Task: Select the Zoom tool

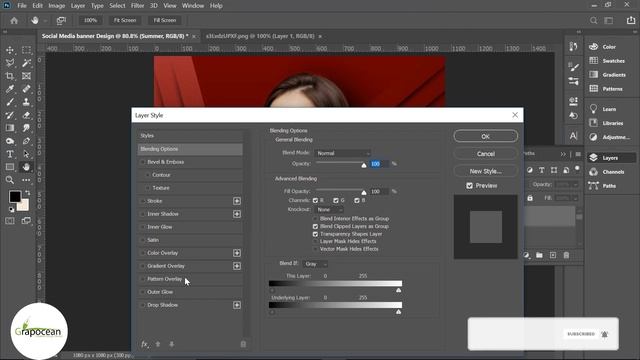Action: coord(10,180)
